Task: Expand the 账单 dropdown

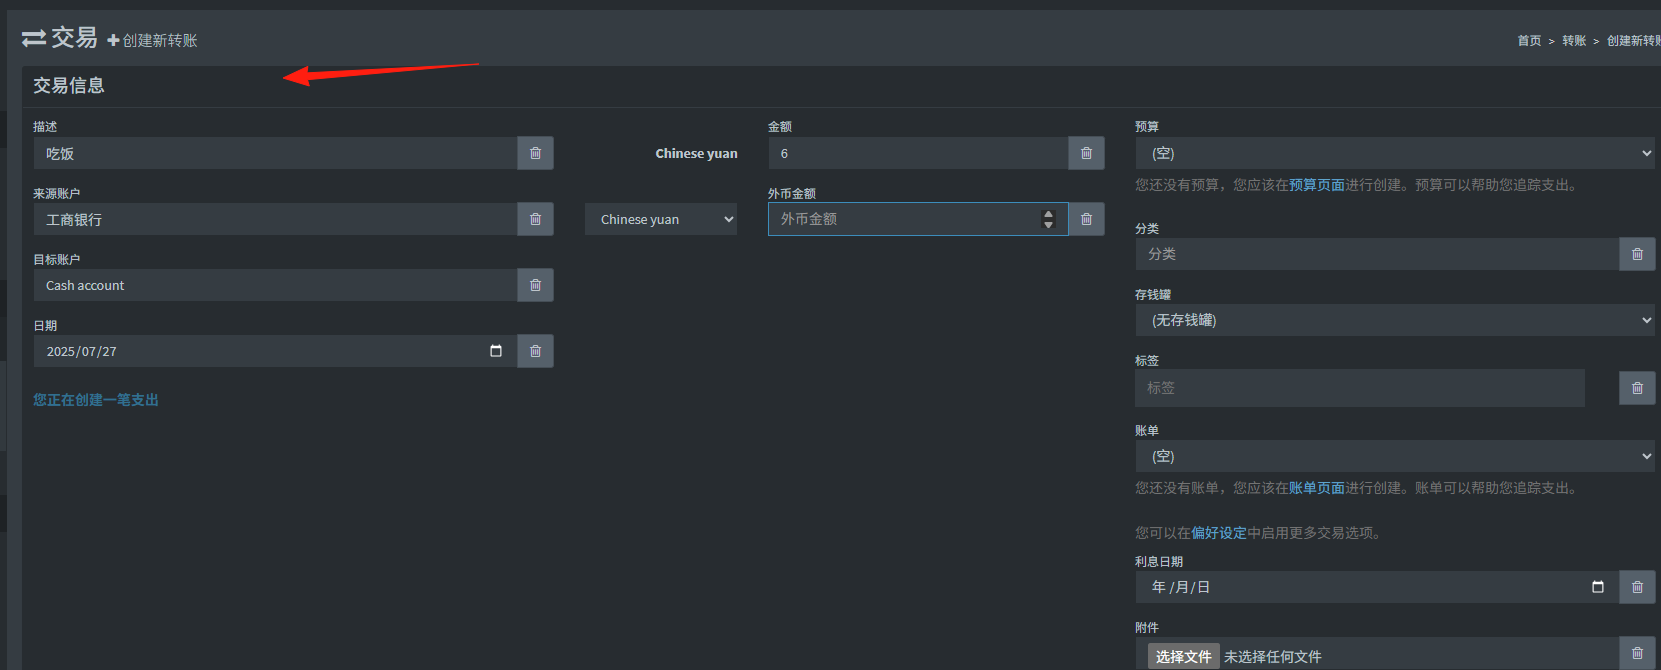Action: (x=1395, y=456)
